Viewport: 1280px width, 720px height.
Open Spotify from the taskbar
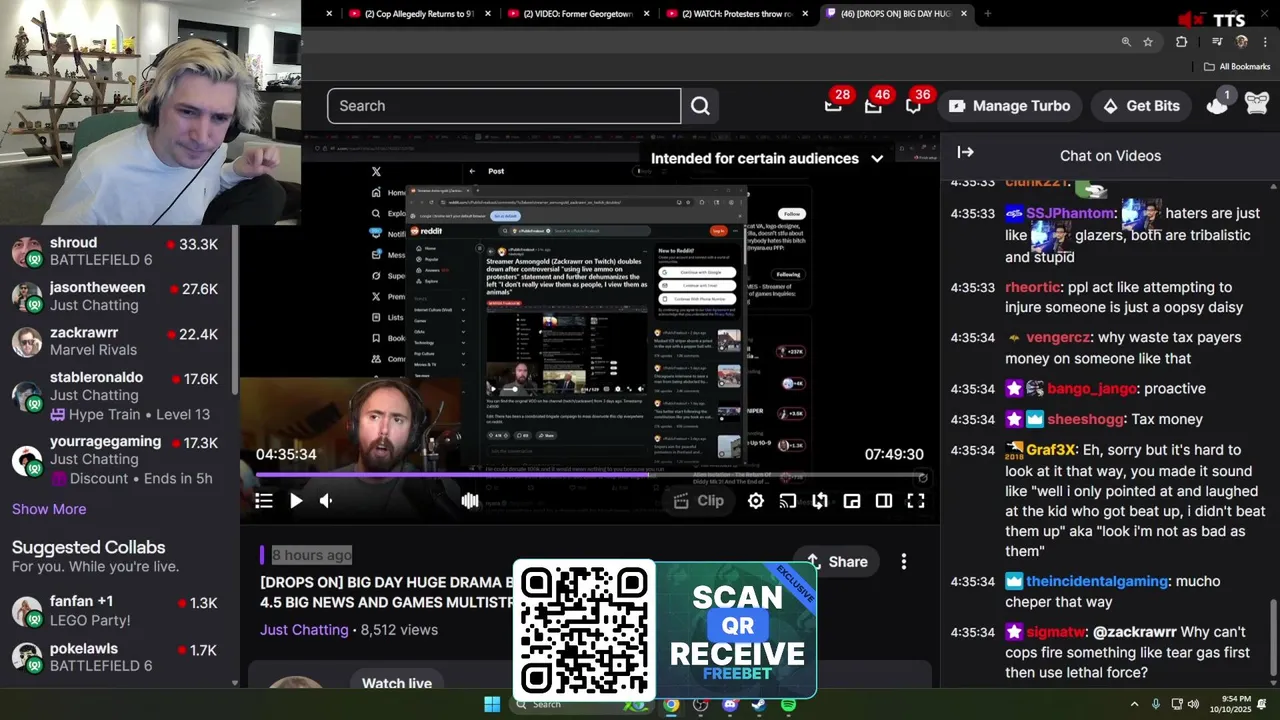pyautogui.click(x=788, y=704)
